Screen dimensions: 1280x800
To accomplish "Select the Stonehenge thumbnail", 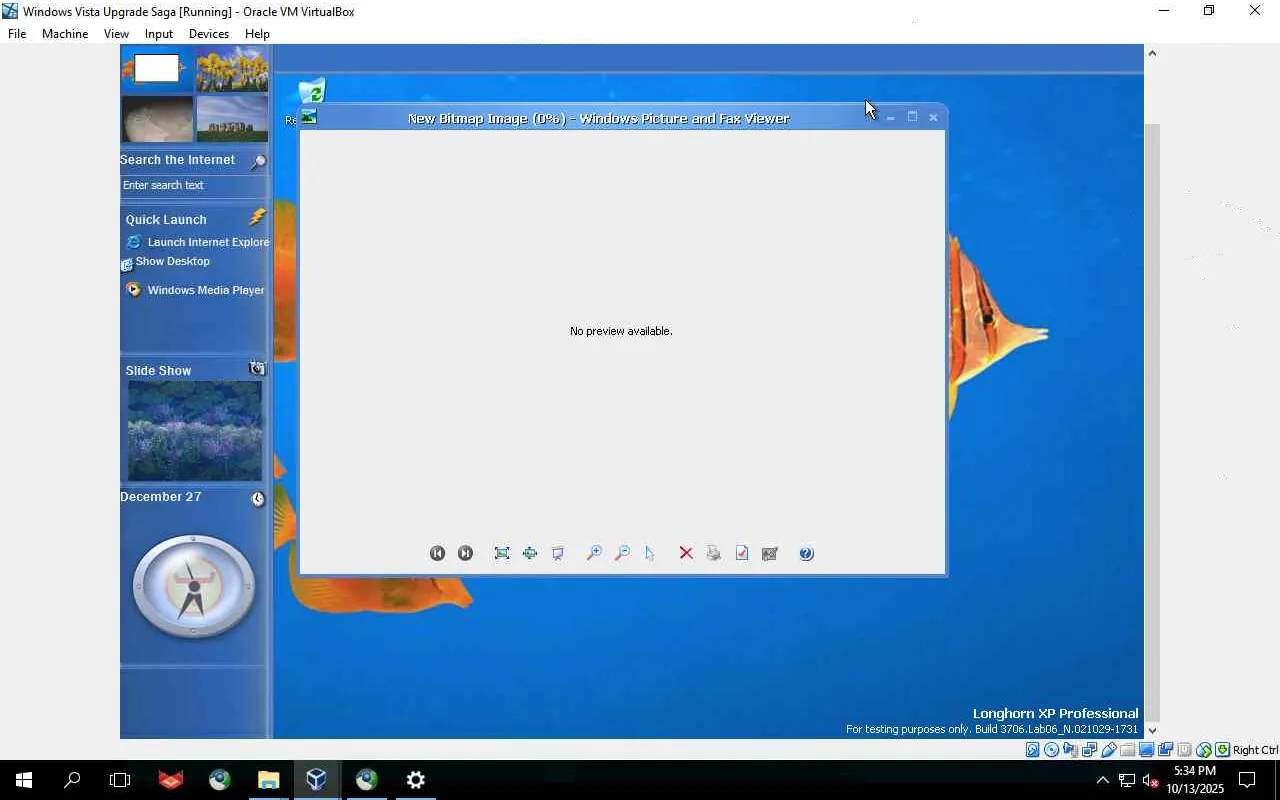I will [x=232, y=118].
